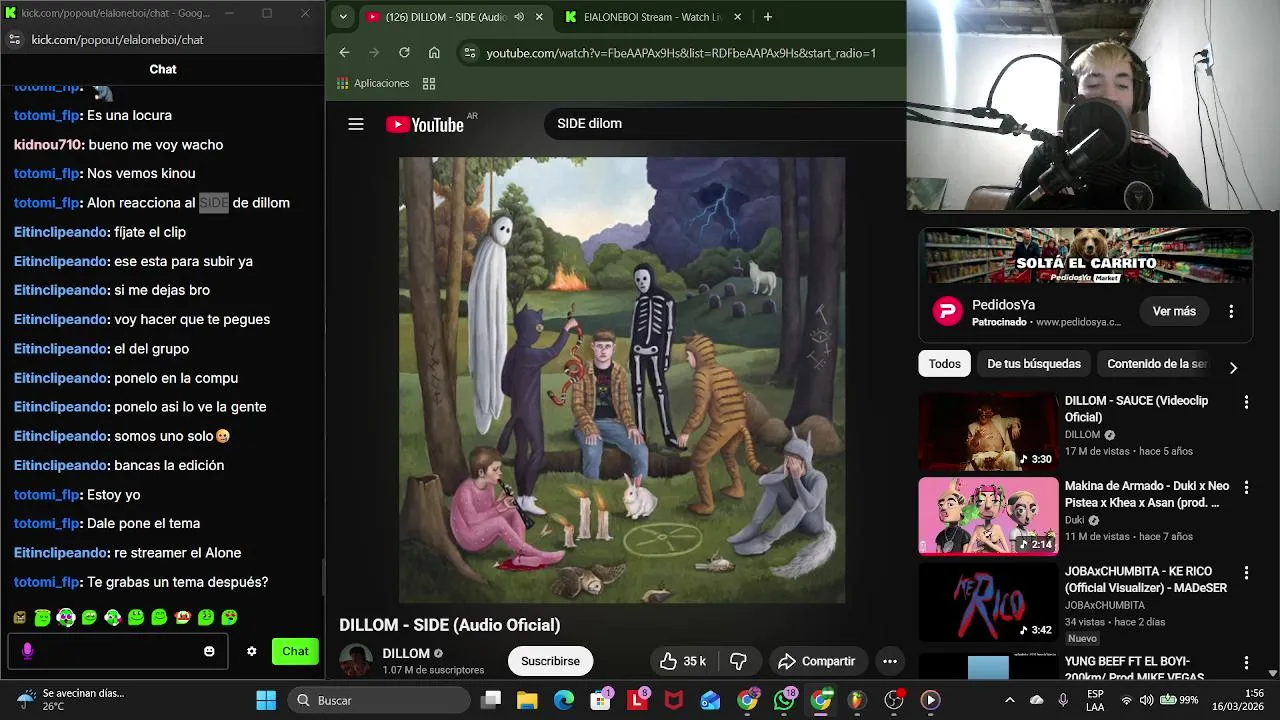
Task: Click the YouTube address bar URL
Action: pyautogui.click(x=681, y=53)
